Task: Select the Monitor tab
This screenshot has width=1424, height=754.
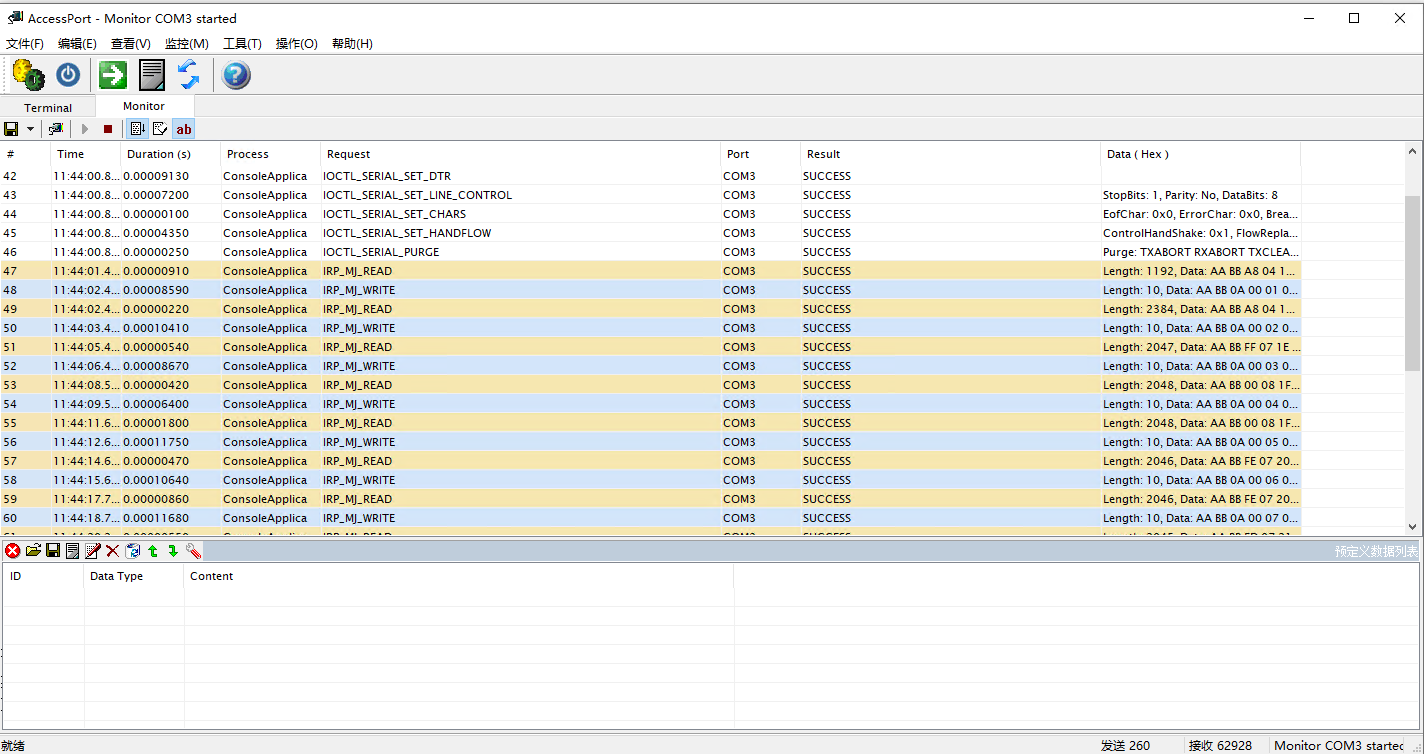Action: tap(144, 106)
